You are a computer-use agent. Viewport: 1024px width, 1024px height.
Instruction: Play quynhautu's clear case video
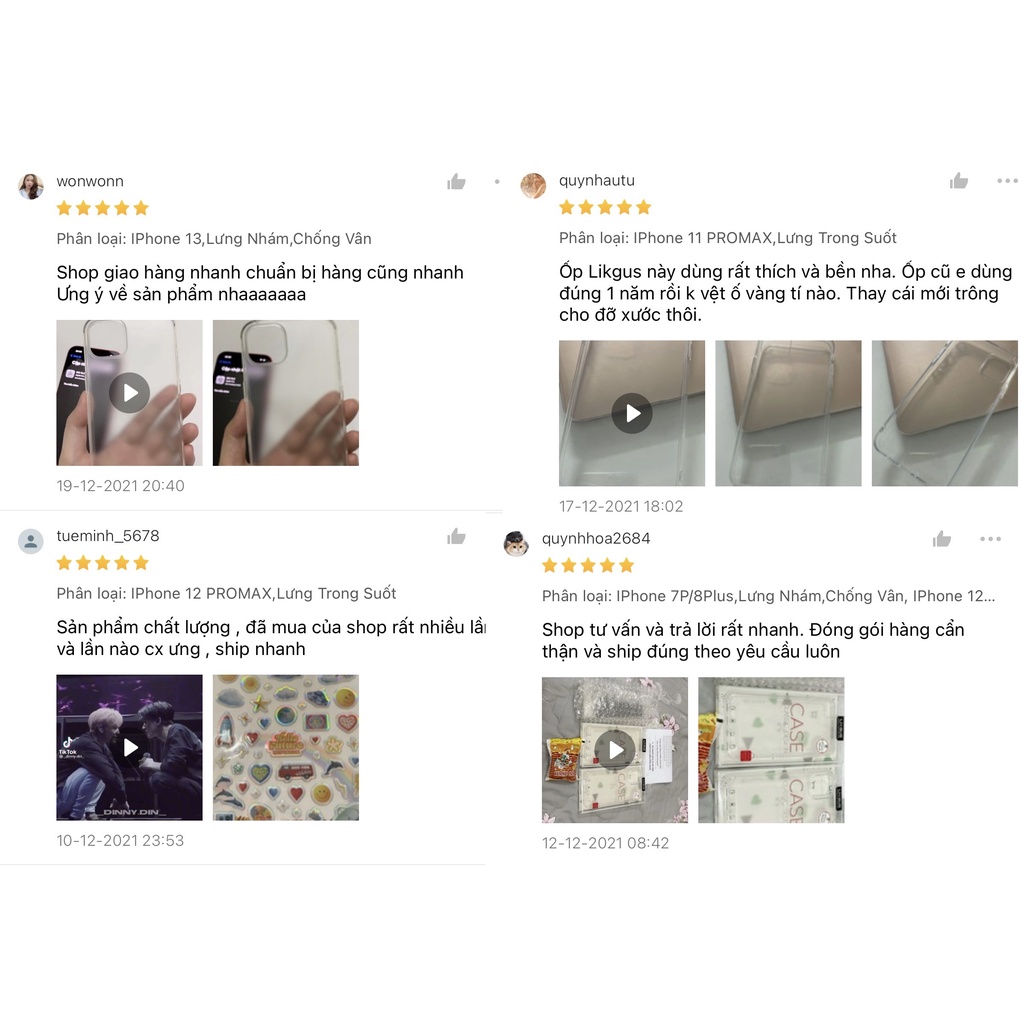[x=632, y=413]
